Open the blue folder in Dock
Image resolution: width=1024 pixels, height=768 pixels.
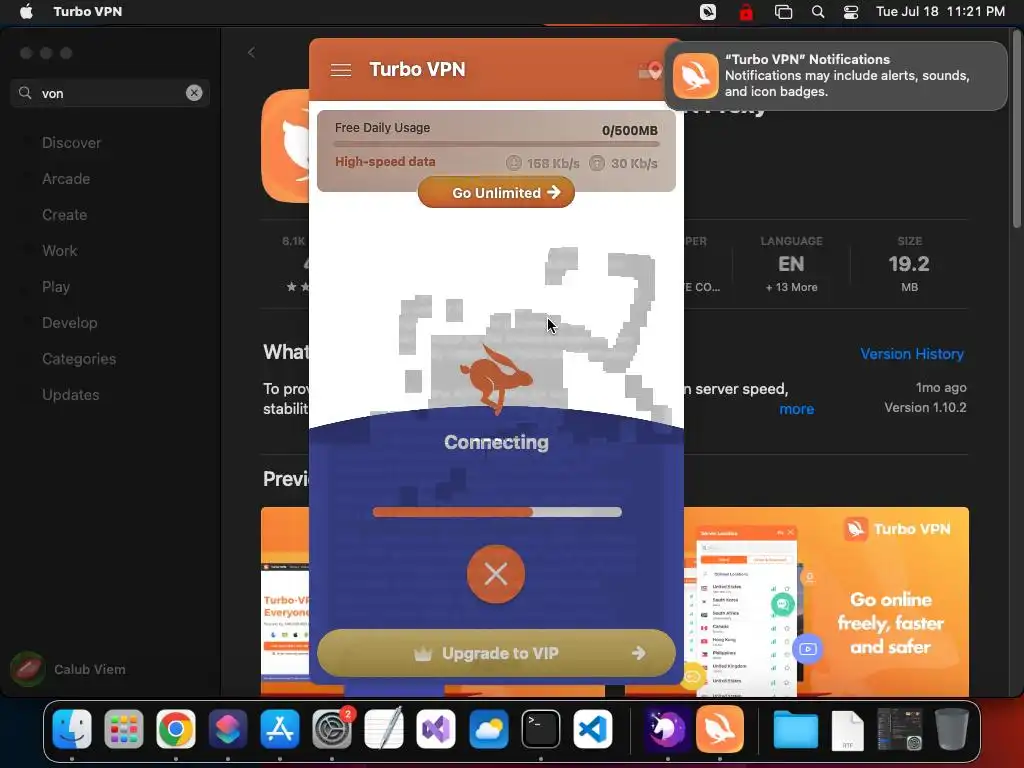(795, 729)
